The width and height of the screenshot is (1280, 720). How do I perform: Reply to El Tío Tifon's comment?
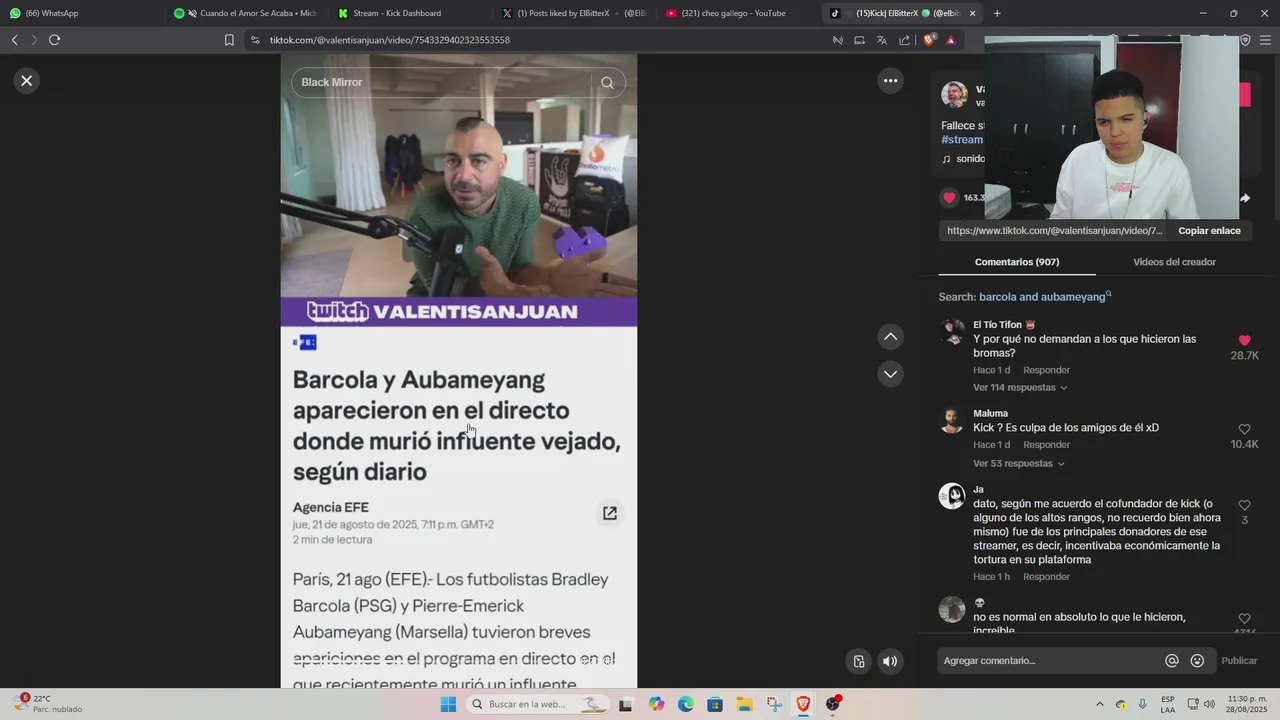1046,370
